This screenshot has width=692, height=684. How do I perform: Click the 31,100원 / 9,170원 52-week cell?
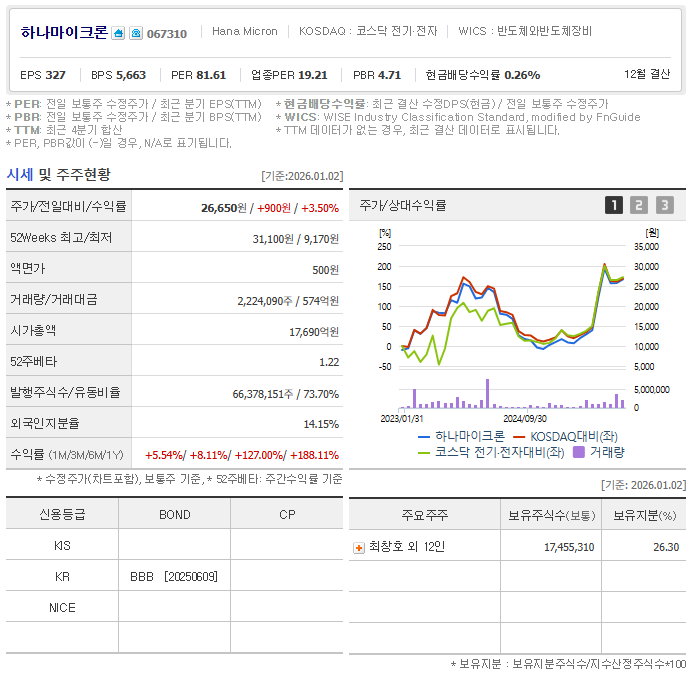click(x=296, y=239)
